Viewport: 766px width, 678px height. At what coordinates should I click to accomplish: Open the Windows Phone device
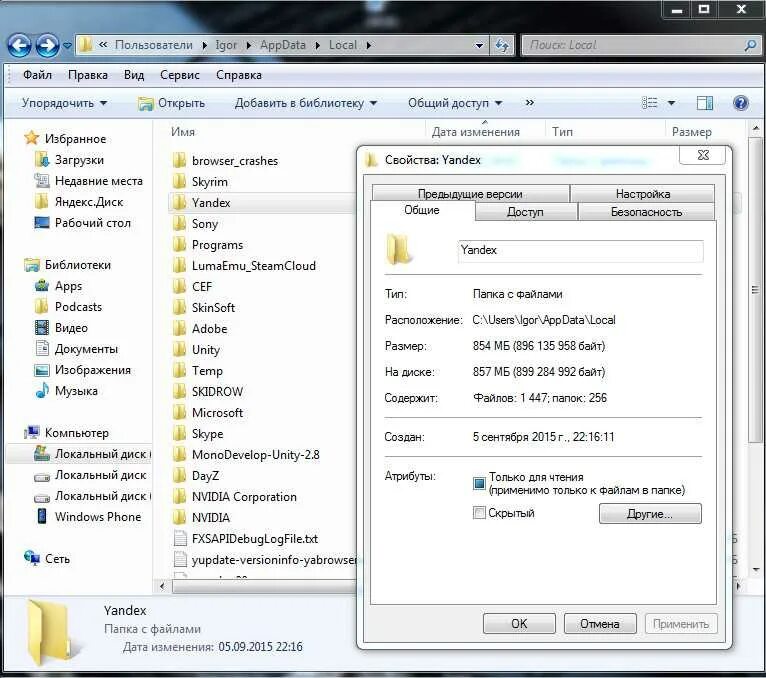pyautogui.click(x=98, y=517)
